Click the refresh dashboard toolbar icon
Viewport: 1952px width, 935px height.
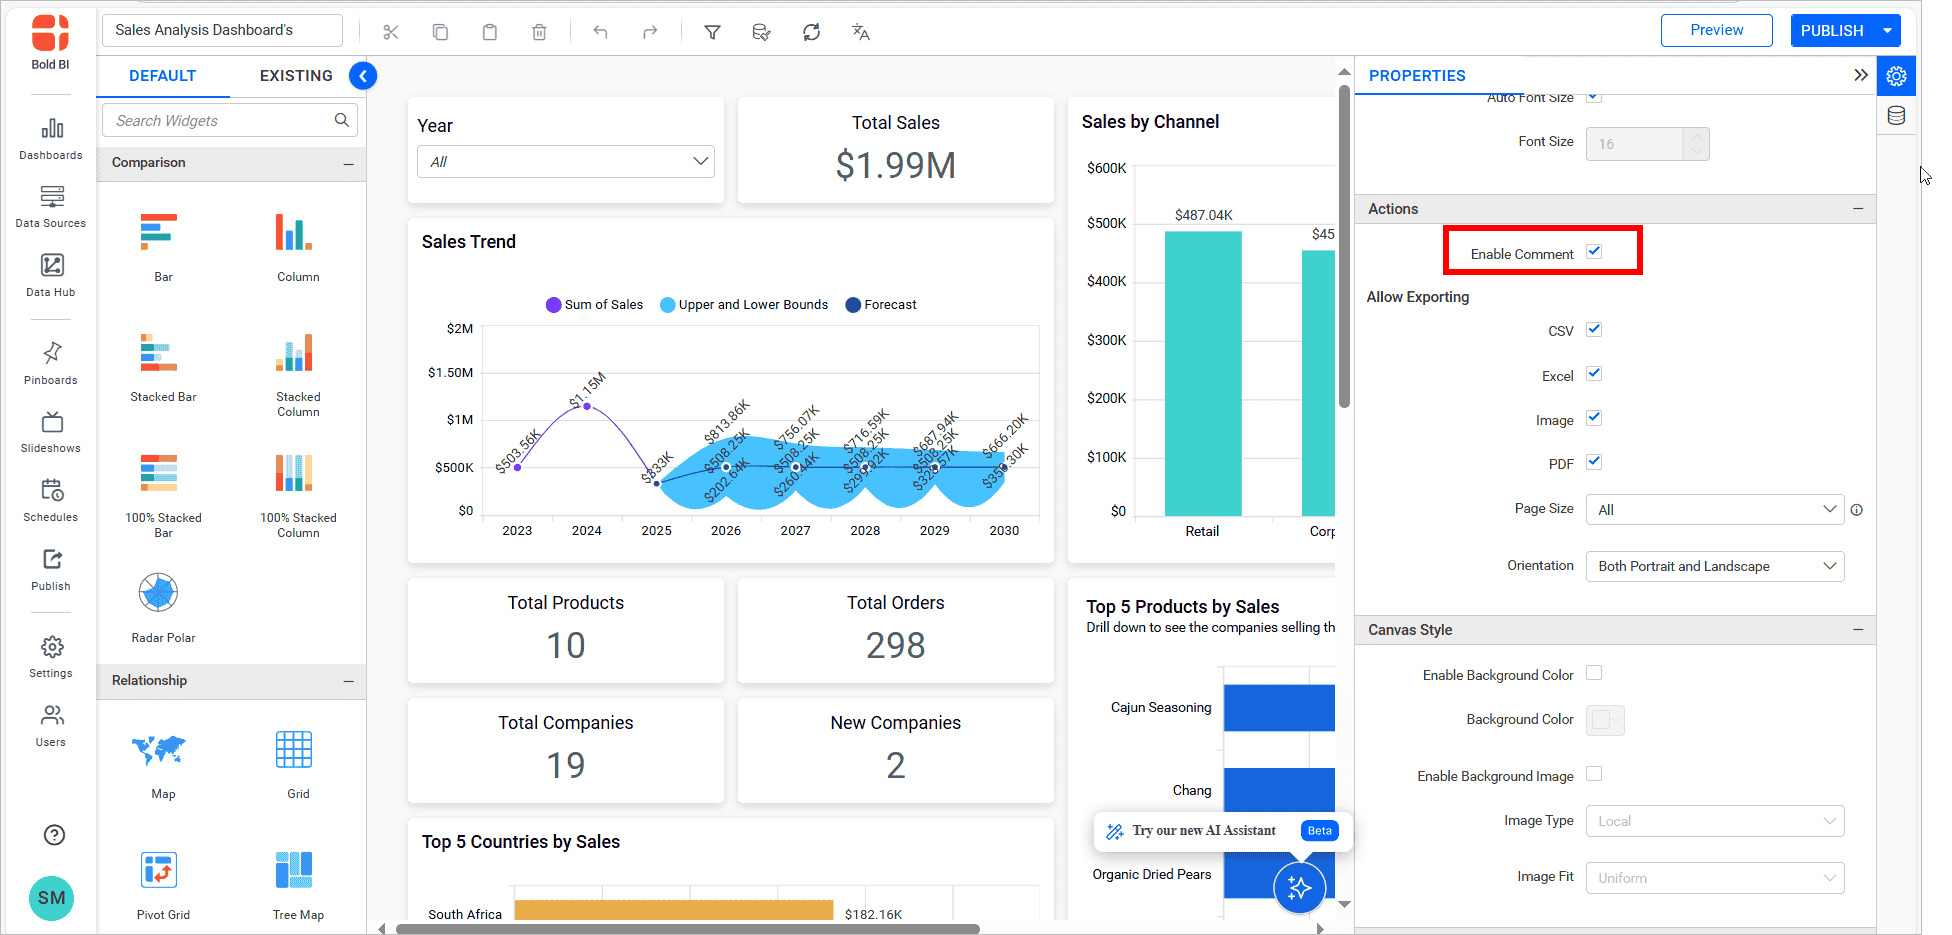811,31
